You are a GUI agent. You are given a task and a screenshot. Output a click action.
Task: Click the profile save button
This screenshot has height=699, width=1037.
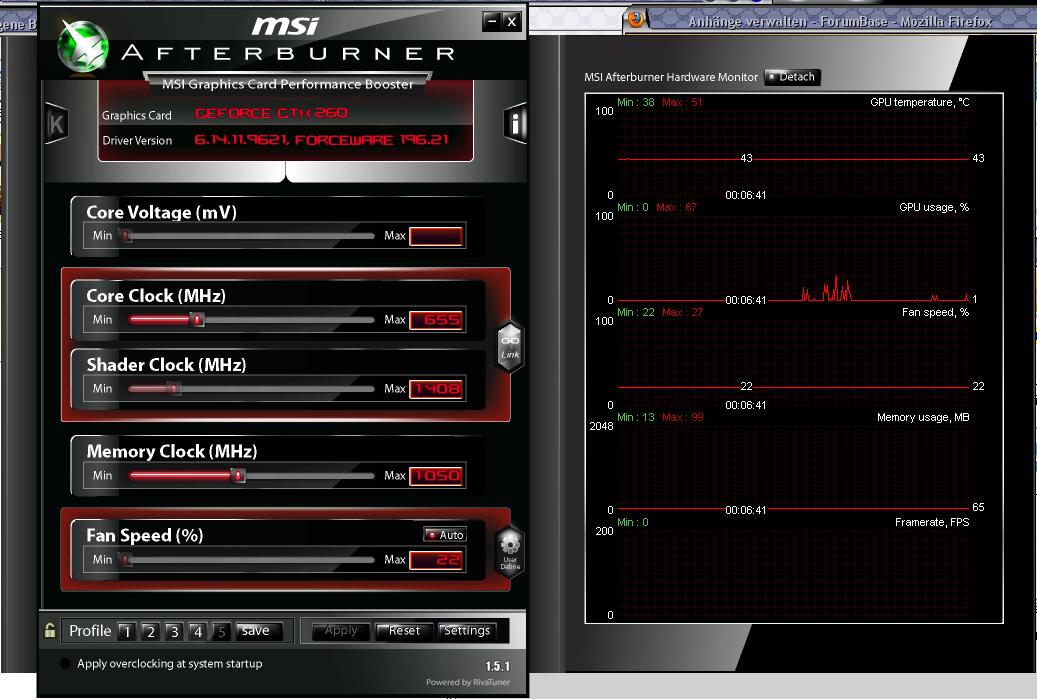[259, 631]
